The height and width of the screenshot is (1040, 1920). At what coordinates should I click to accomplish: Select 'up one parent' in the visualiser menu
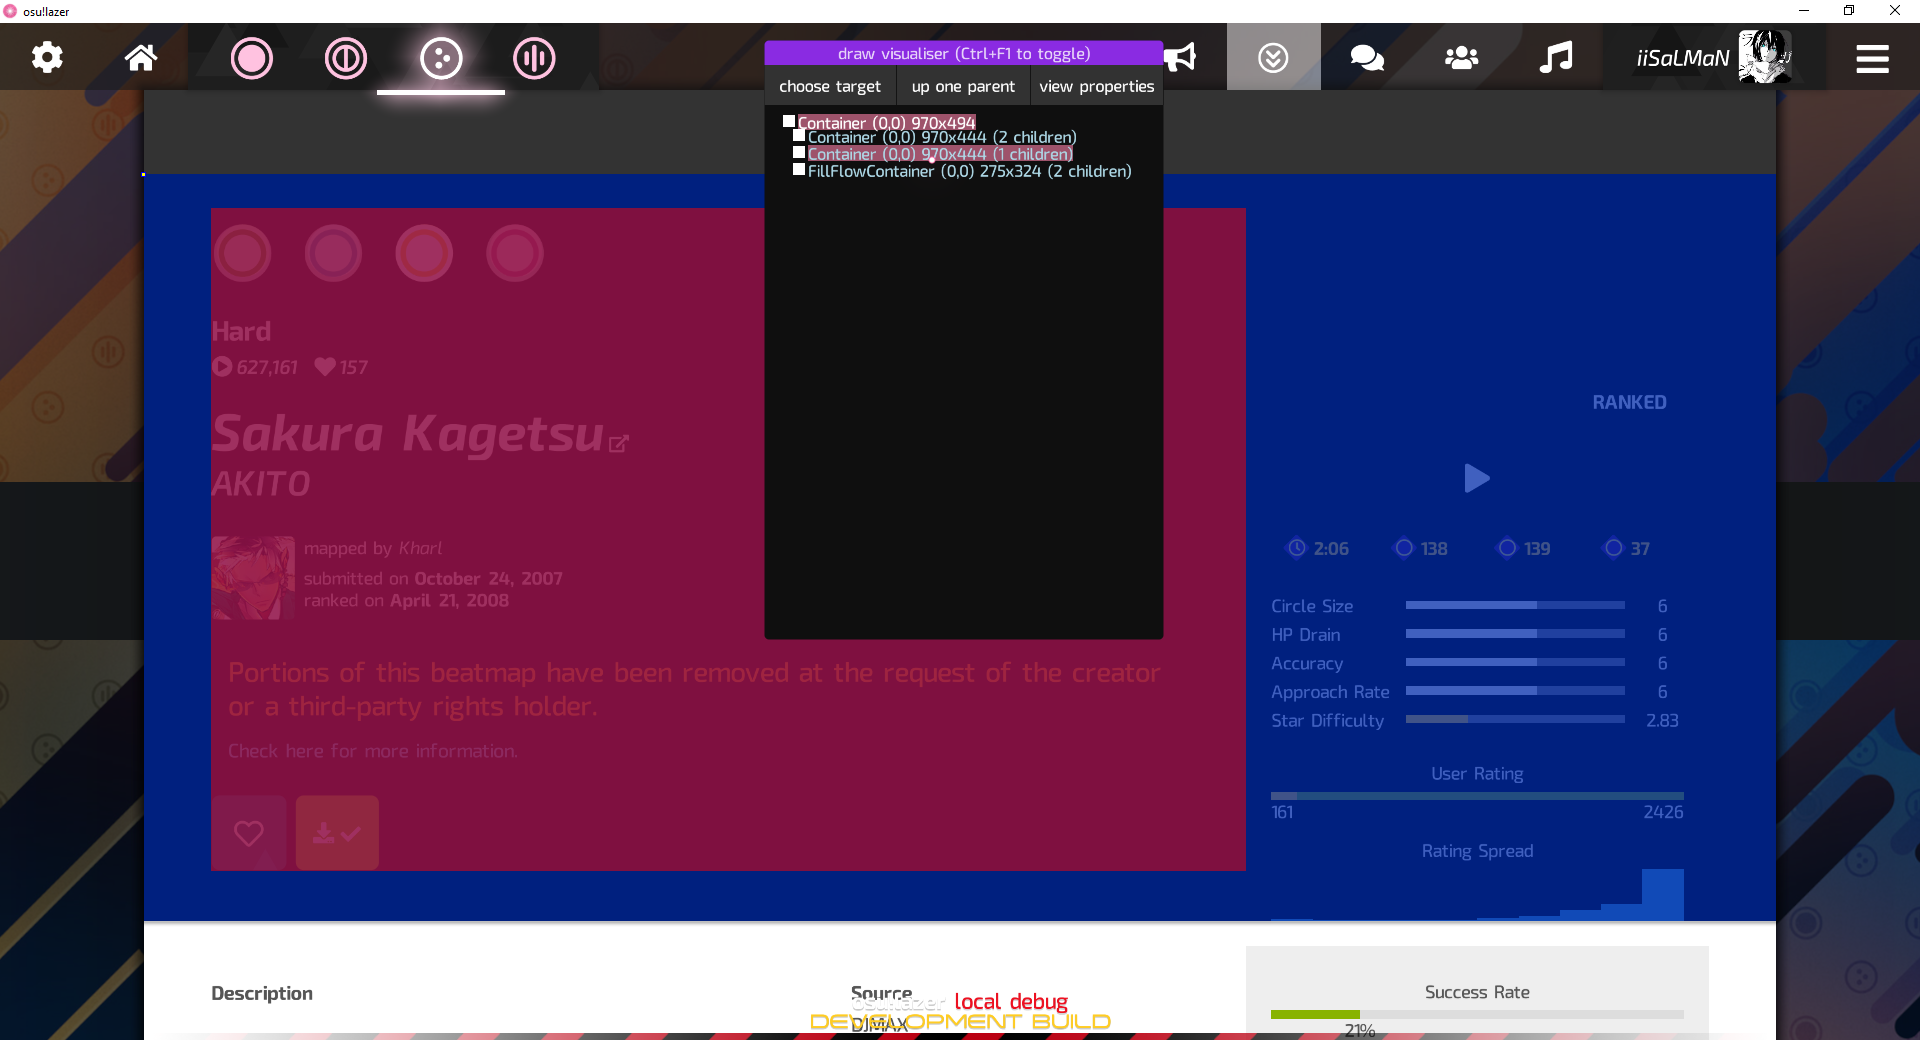(x=962, y=86)
